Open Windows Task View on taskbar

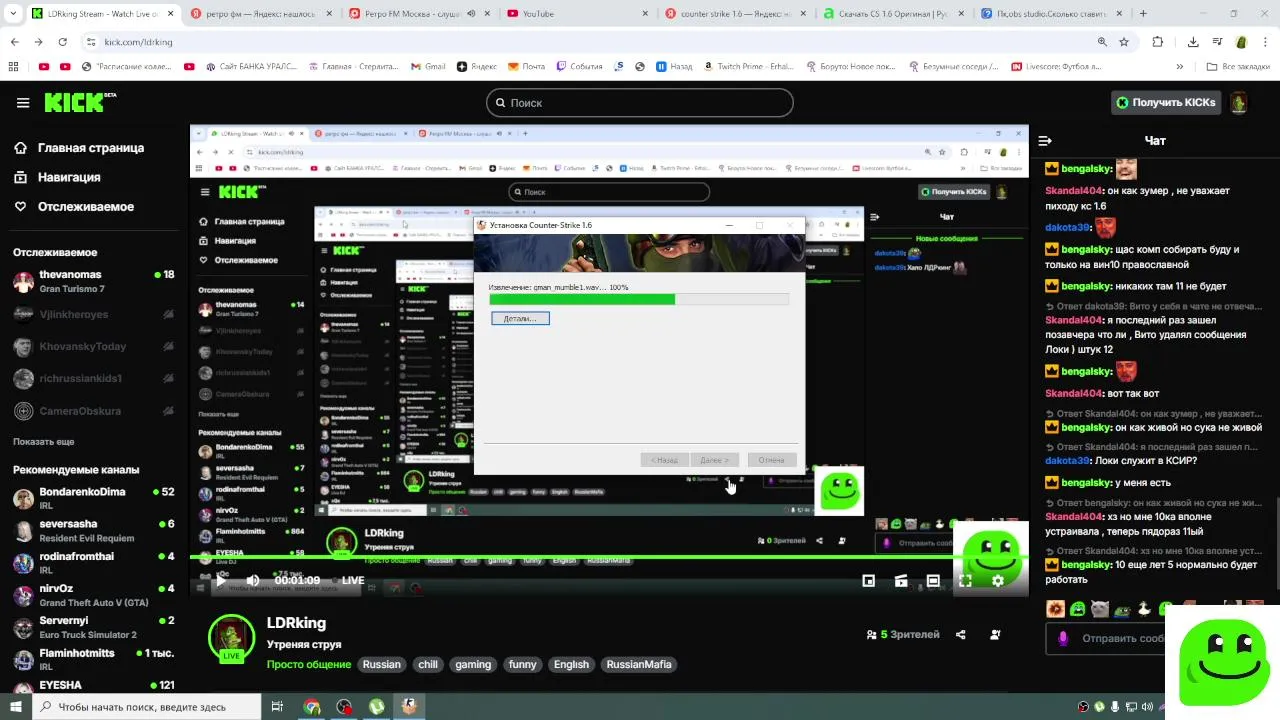pos(277,707)
